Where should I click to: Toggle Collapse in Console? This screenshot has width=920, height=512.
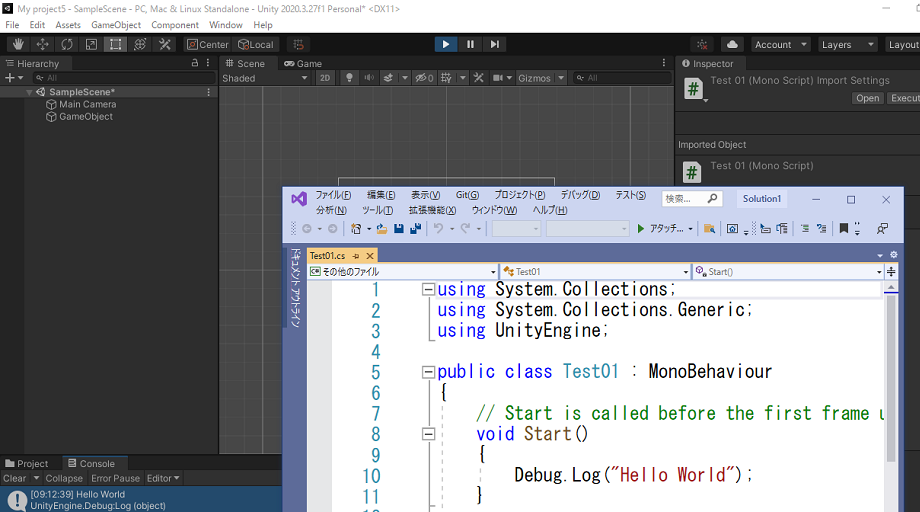[64, 478]
